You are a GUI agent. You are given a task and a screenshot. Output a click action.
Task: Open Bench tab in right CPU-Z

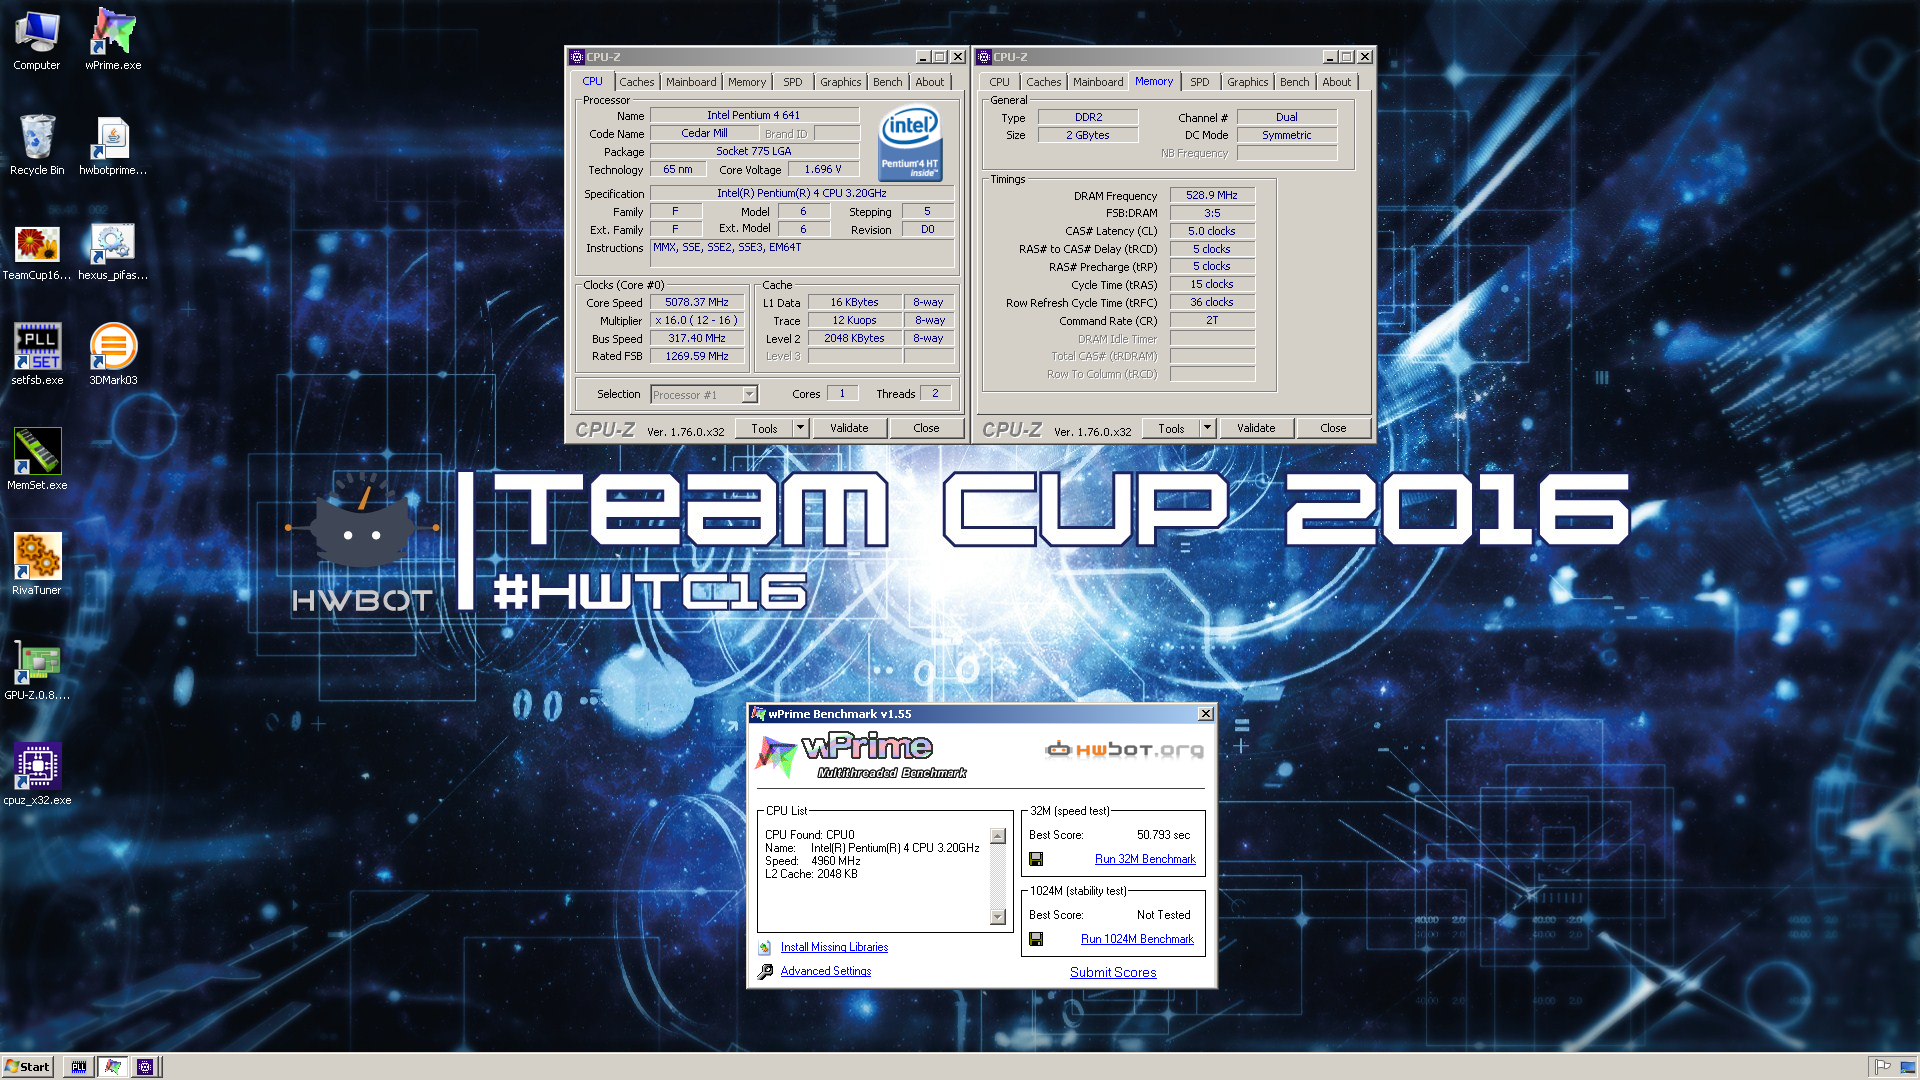coord(1294,82)
